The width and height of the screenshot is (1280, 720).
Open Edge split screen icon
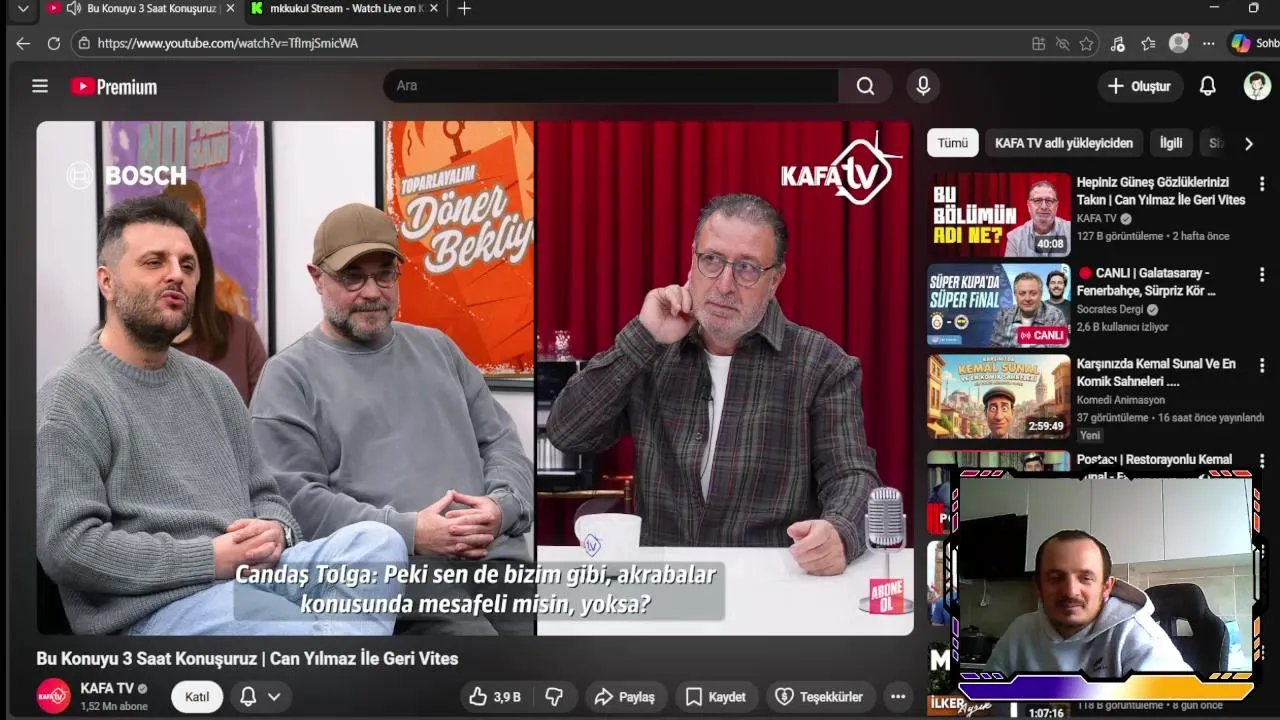(1039, 43)
